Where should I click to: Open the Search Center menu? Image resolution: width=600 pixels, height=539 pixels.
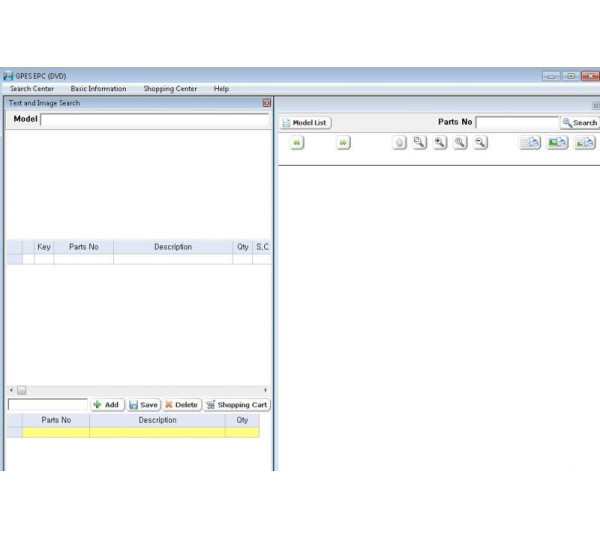[x=32, y=89]
